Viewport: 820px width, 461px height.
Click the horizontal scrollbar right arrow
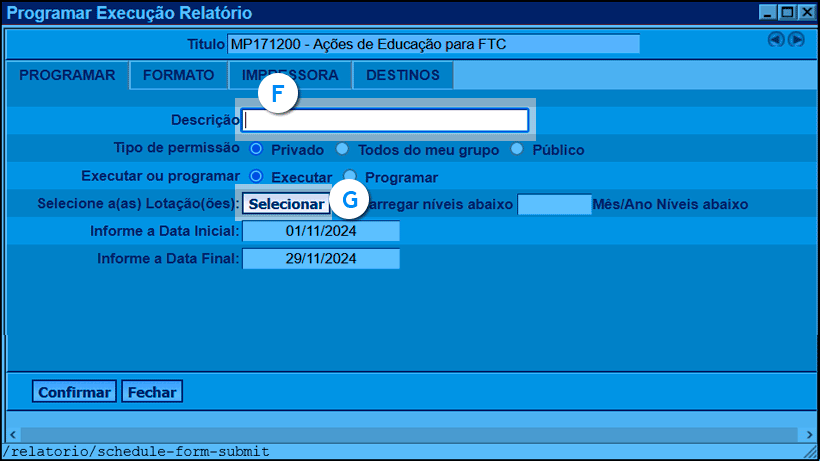point(809,434)
